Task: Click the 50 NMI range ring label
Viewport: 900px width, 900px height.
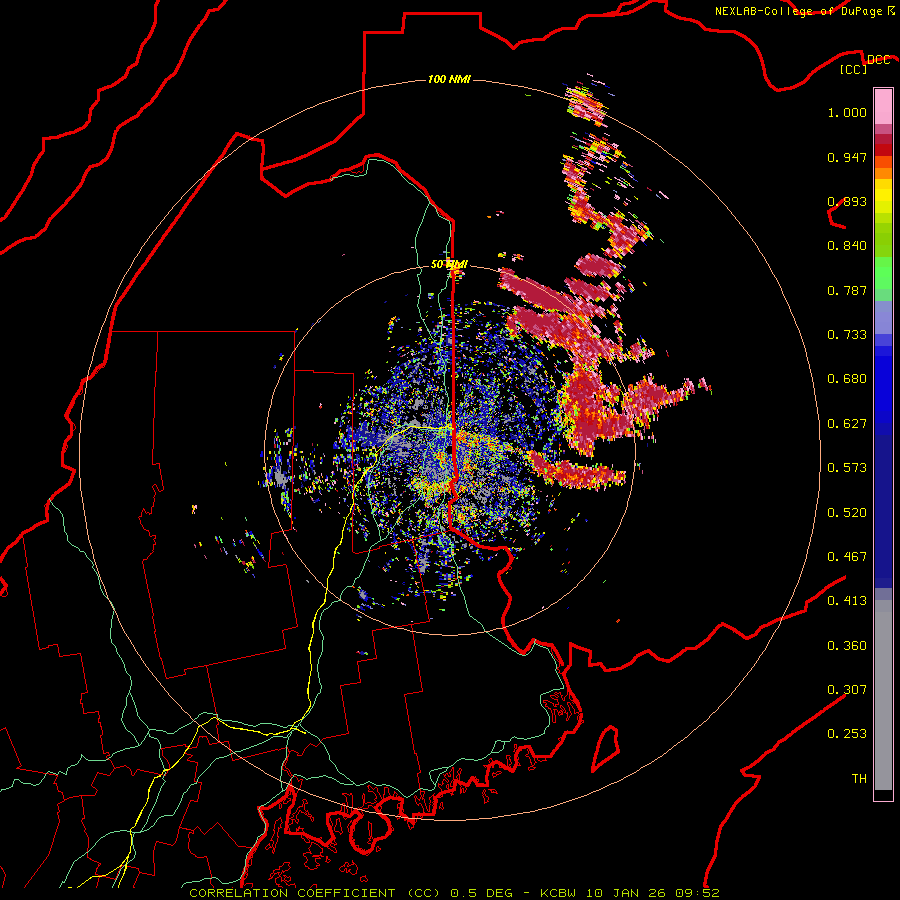Action: point(449,265)
